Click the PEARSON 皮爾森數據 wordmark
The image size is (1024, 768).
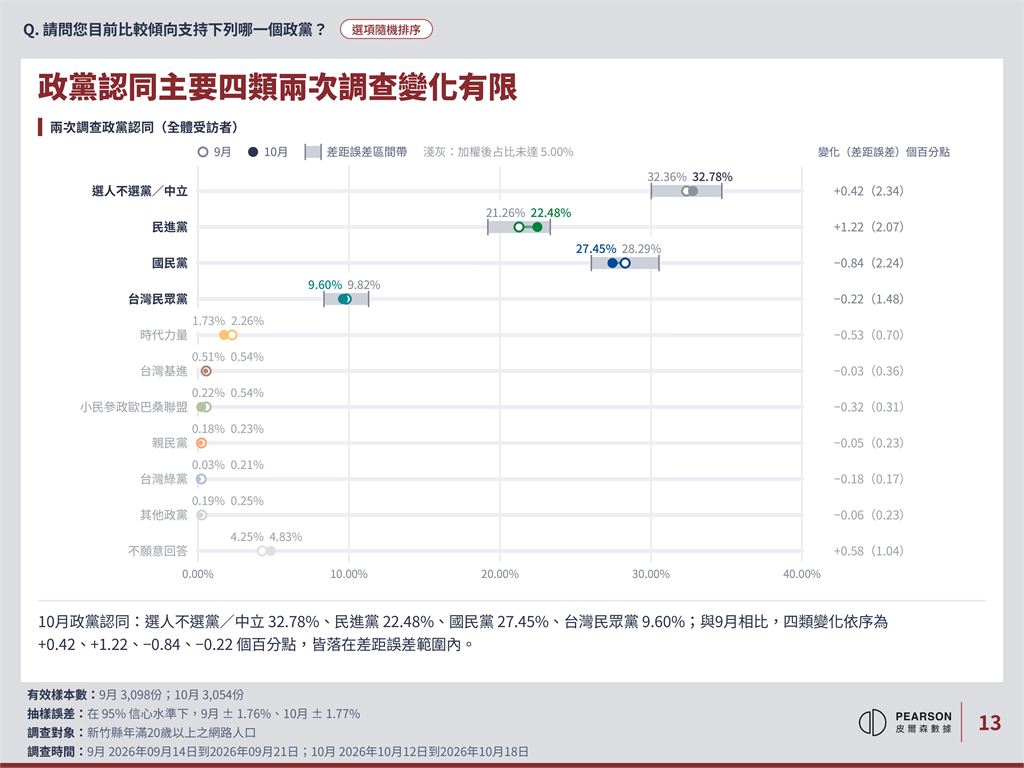[923, 722]
